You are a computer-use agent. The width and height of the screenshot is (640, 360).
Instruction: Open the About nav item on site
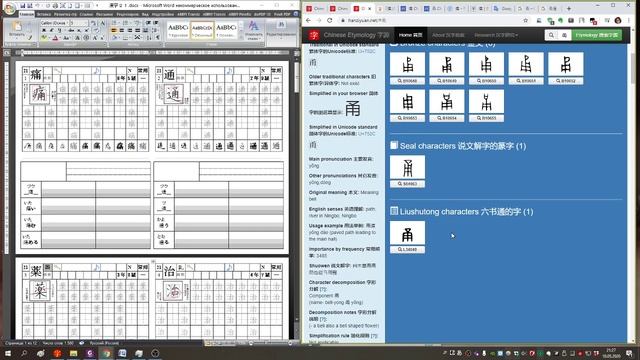coord(448,35)
